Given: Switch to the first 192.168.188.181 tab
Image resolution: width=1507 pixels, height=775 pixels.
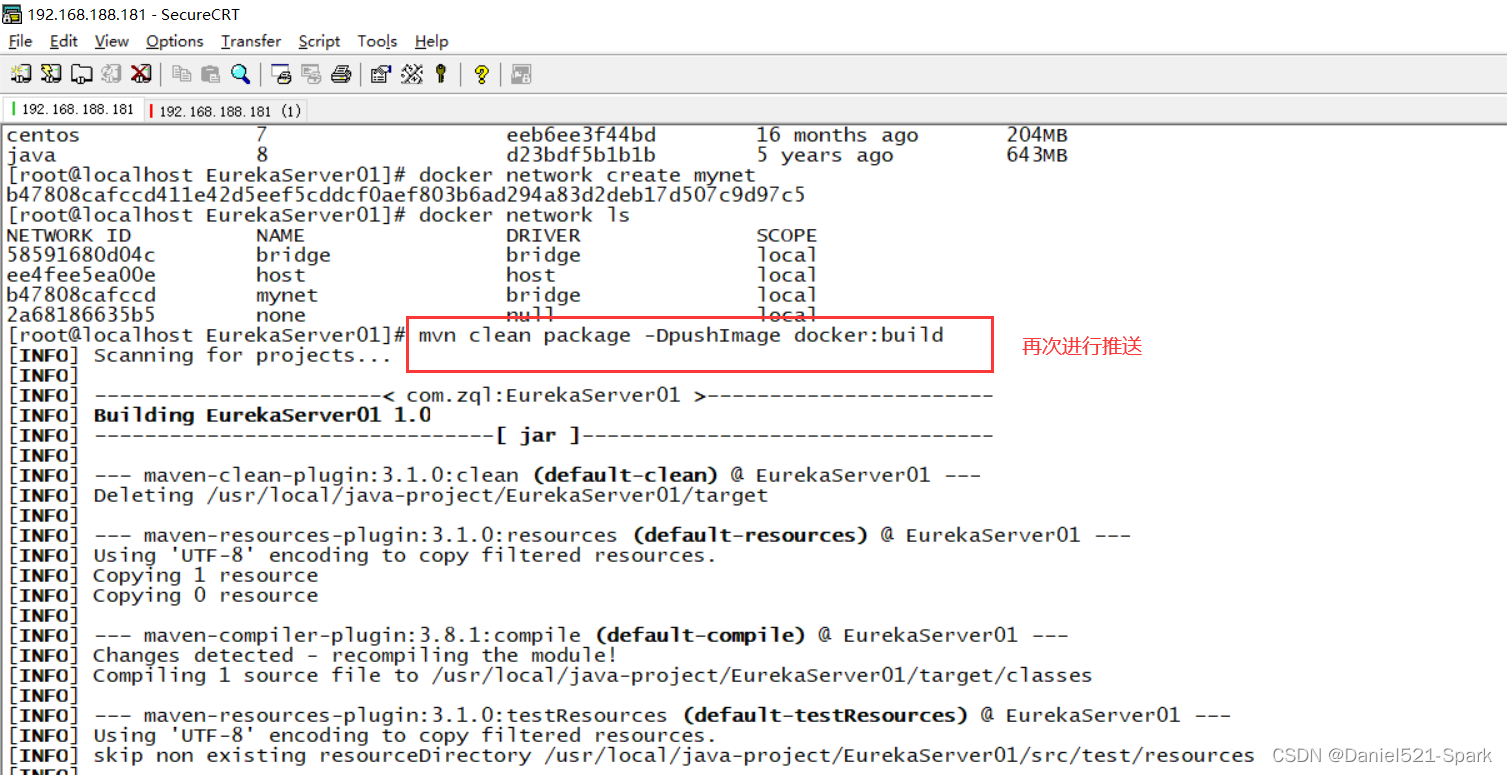Looking at the screenshot, I should point(73,109).
